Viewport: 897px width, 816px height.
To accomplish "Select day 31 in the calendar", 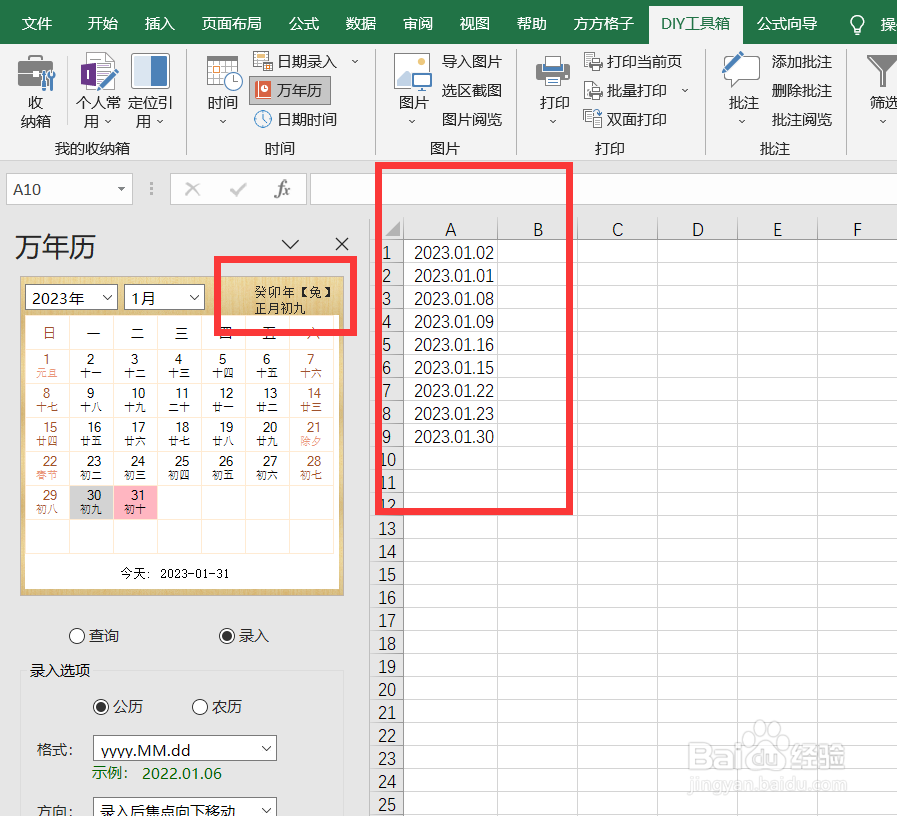I will point(136,502).
